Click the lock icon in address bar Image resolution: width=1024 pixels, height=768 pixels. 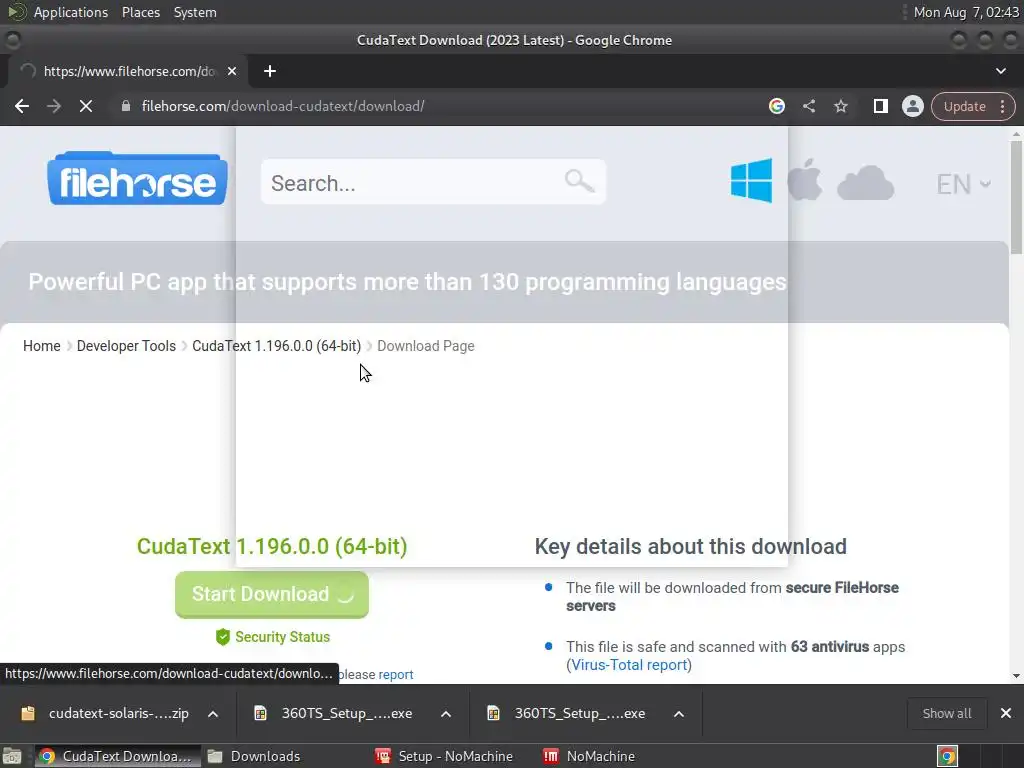[x=125, y=106]
